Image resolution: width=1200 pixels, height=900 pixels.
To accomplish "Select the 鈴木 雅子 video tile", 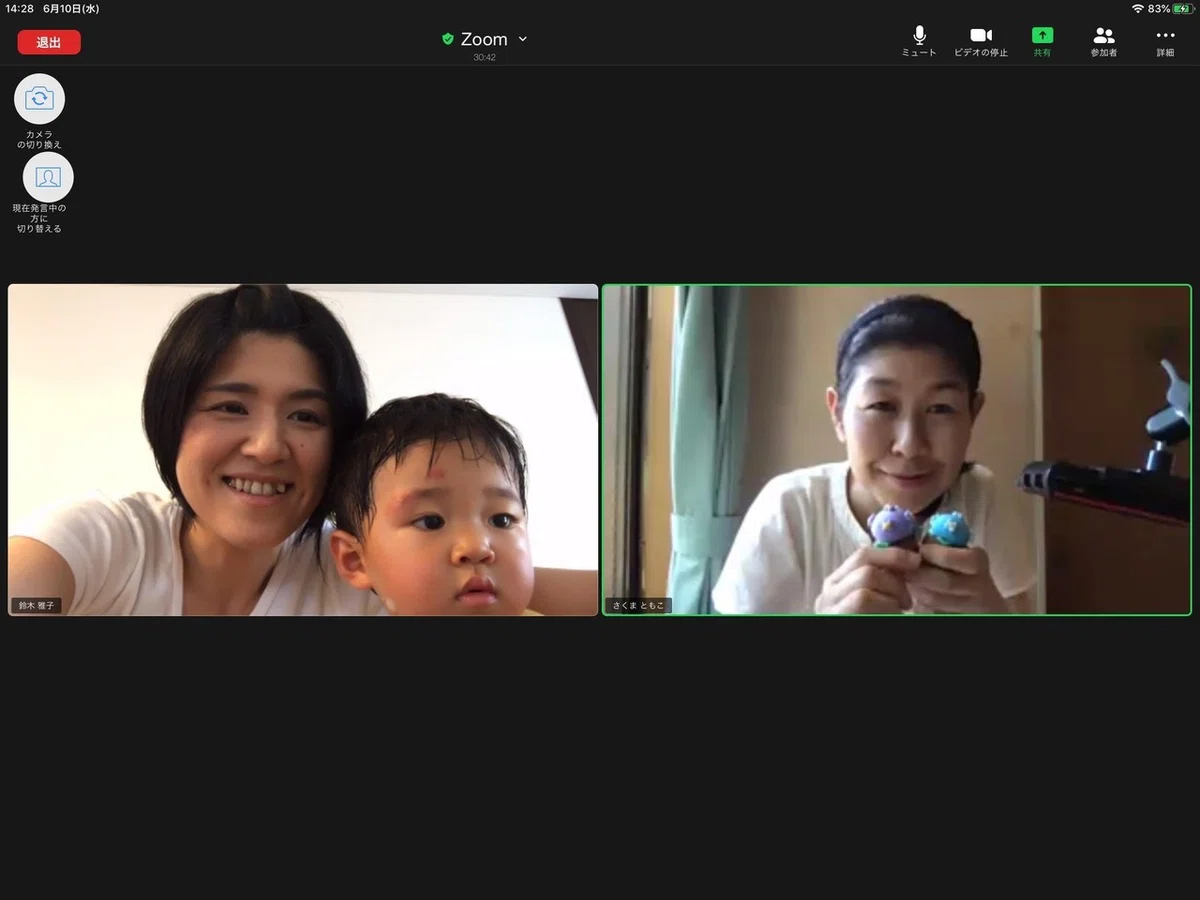I will [303, 450].
